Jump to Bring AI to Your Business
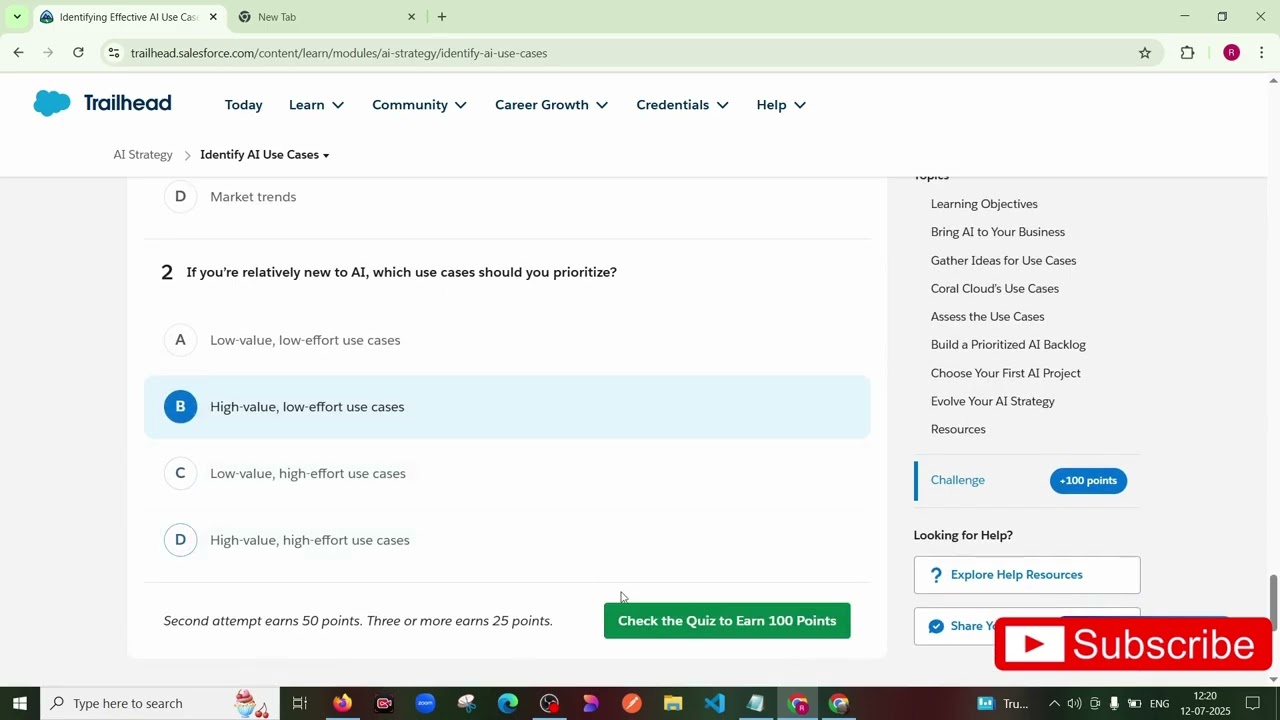This screenshot has width=1280, height=720. [x=998, y=232]
